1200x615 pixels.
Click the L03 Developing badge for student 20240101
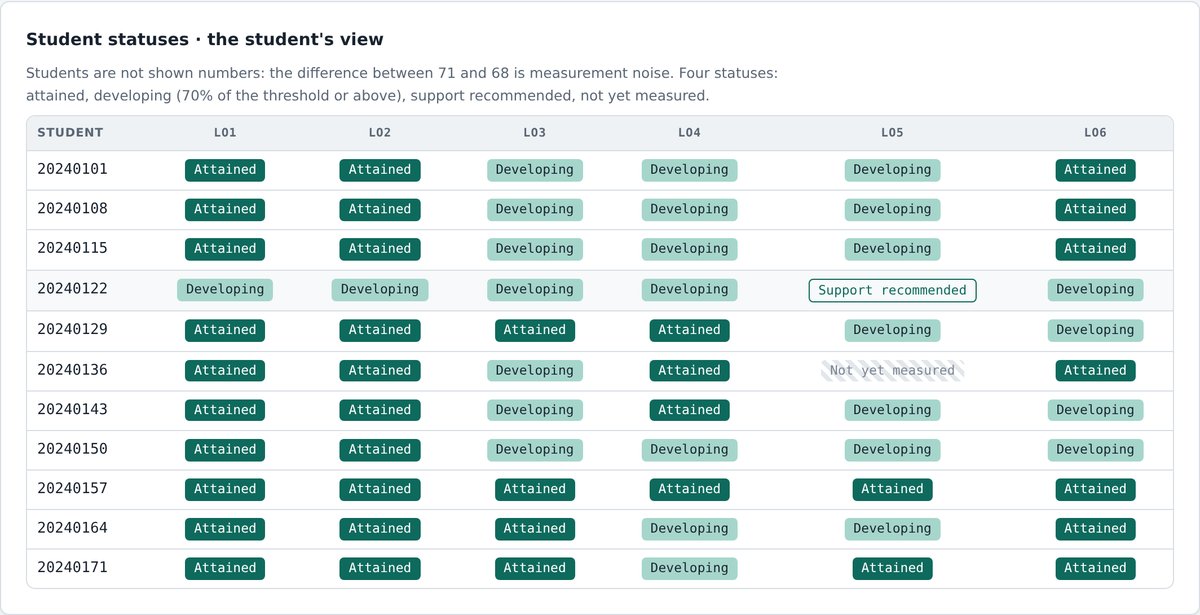click(x=535, y=170)
